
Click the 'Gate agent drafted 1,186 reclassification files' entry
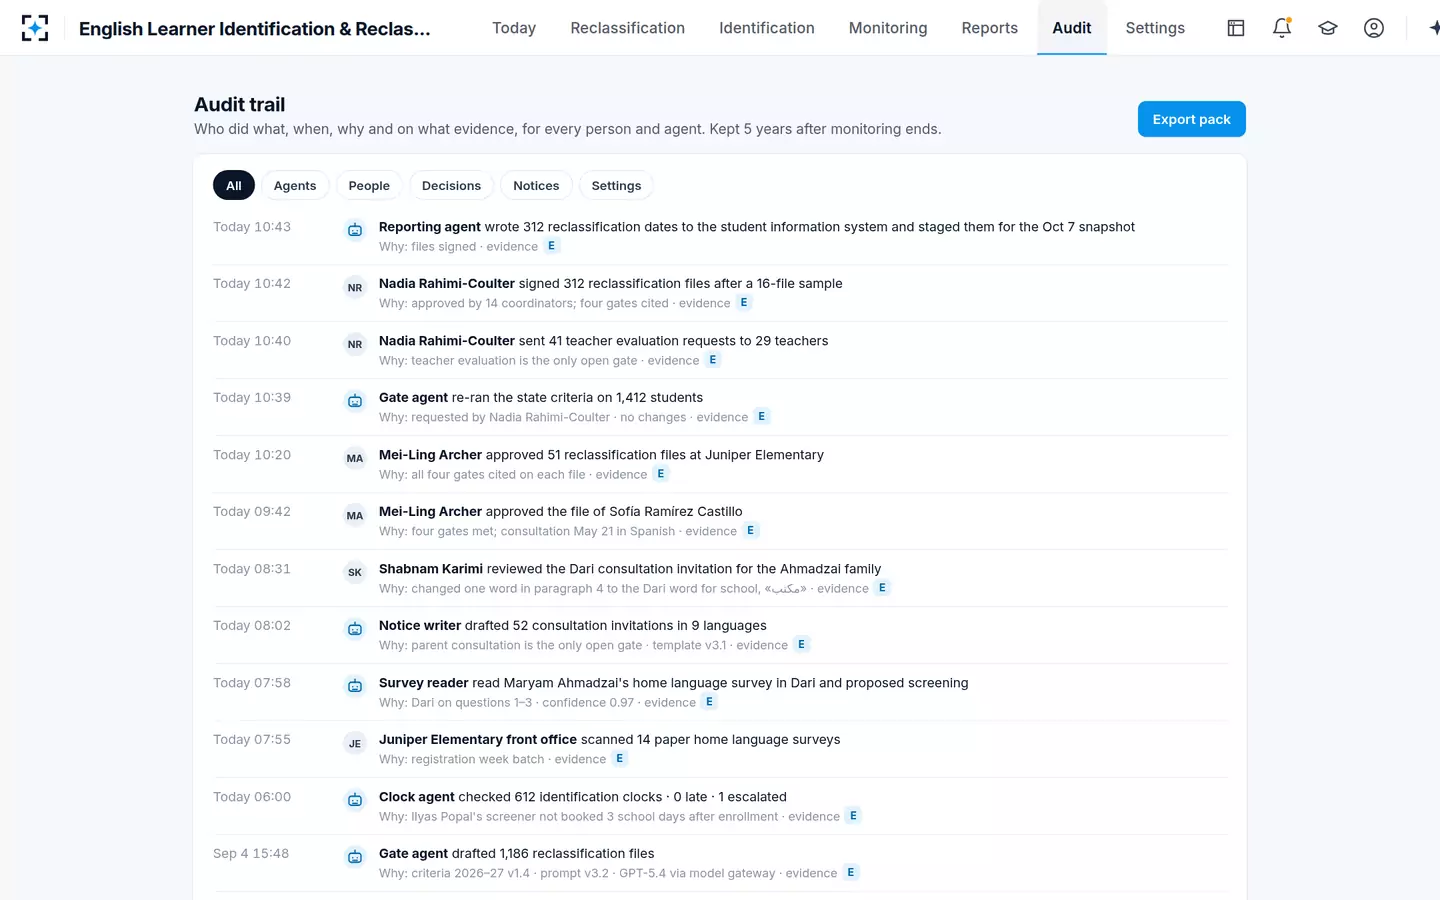pos(720,863)
